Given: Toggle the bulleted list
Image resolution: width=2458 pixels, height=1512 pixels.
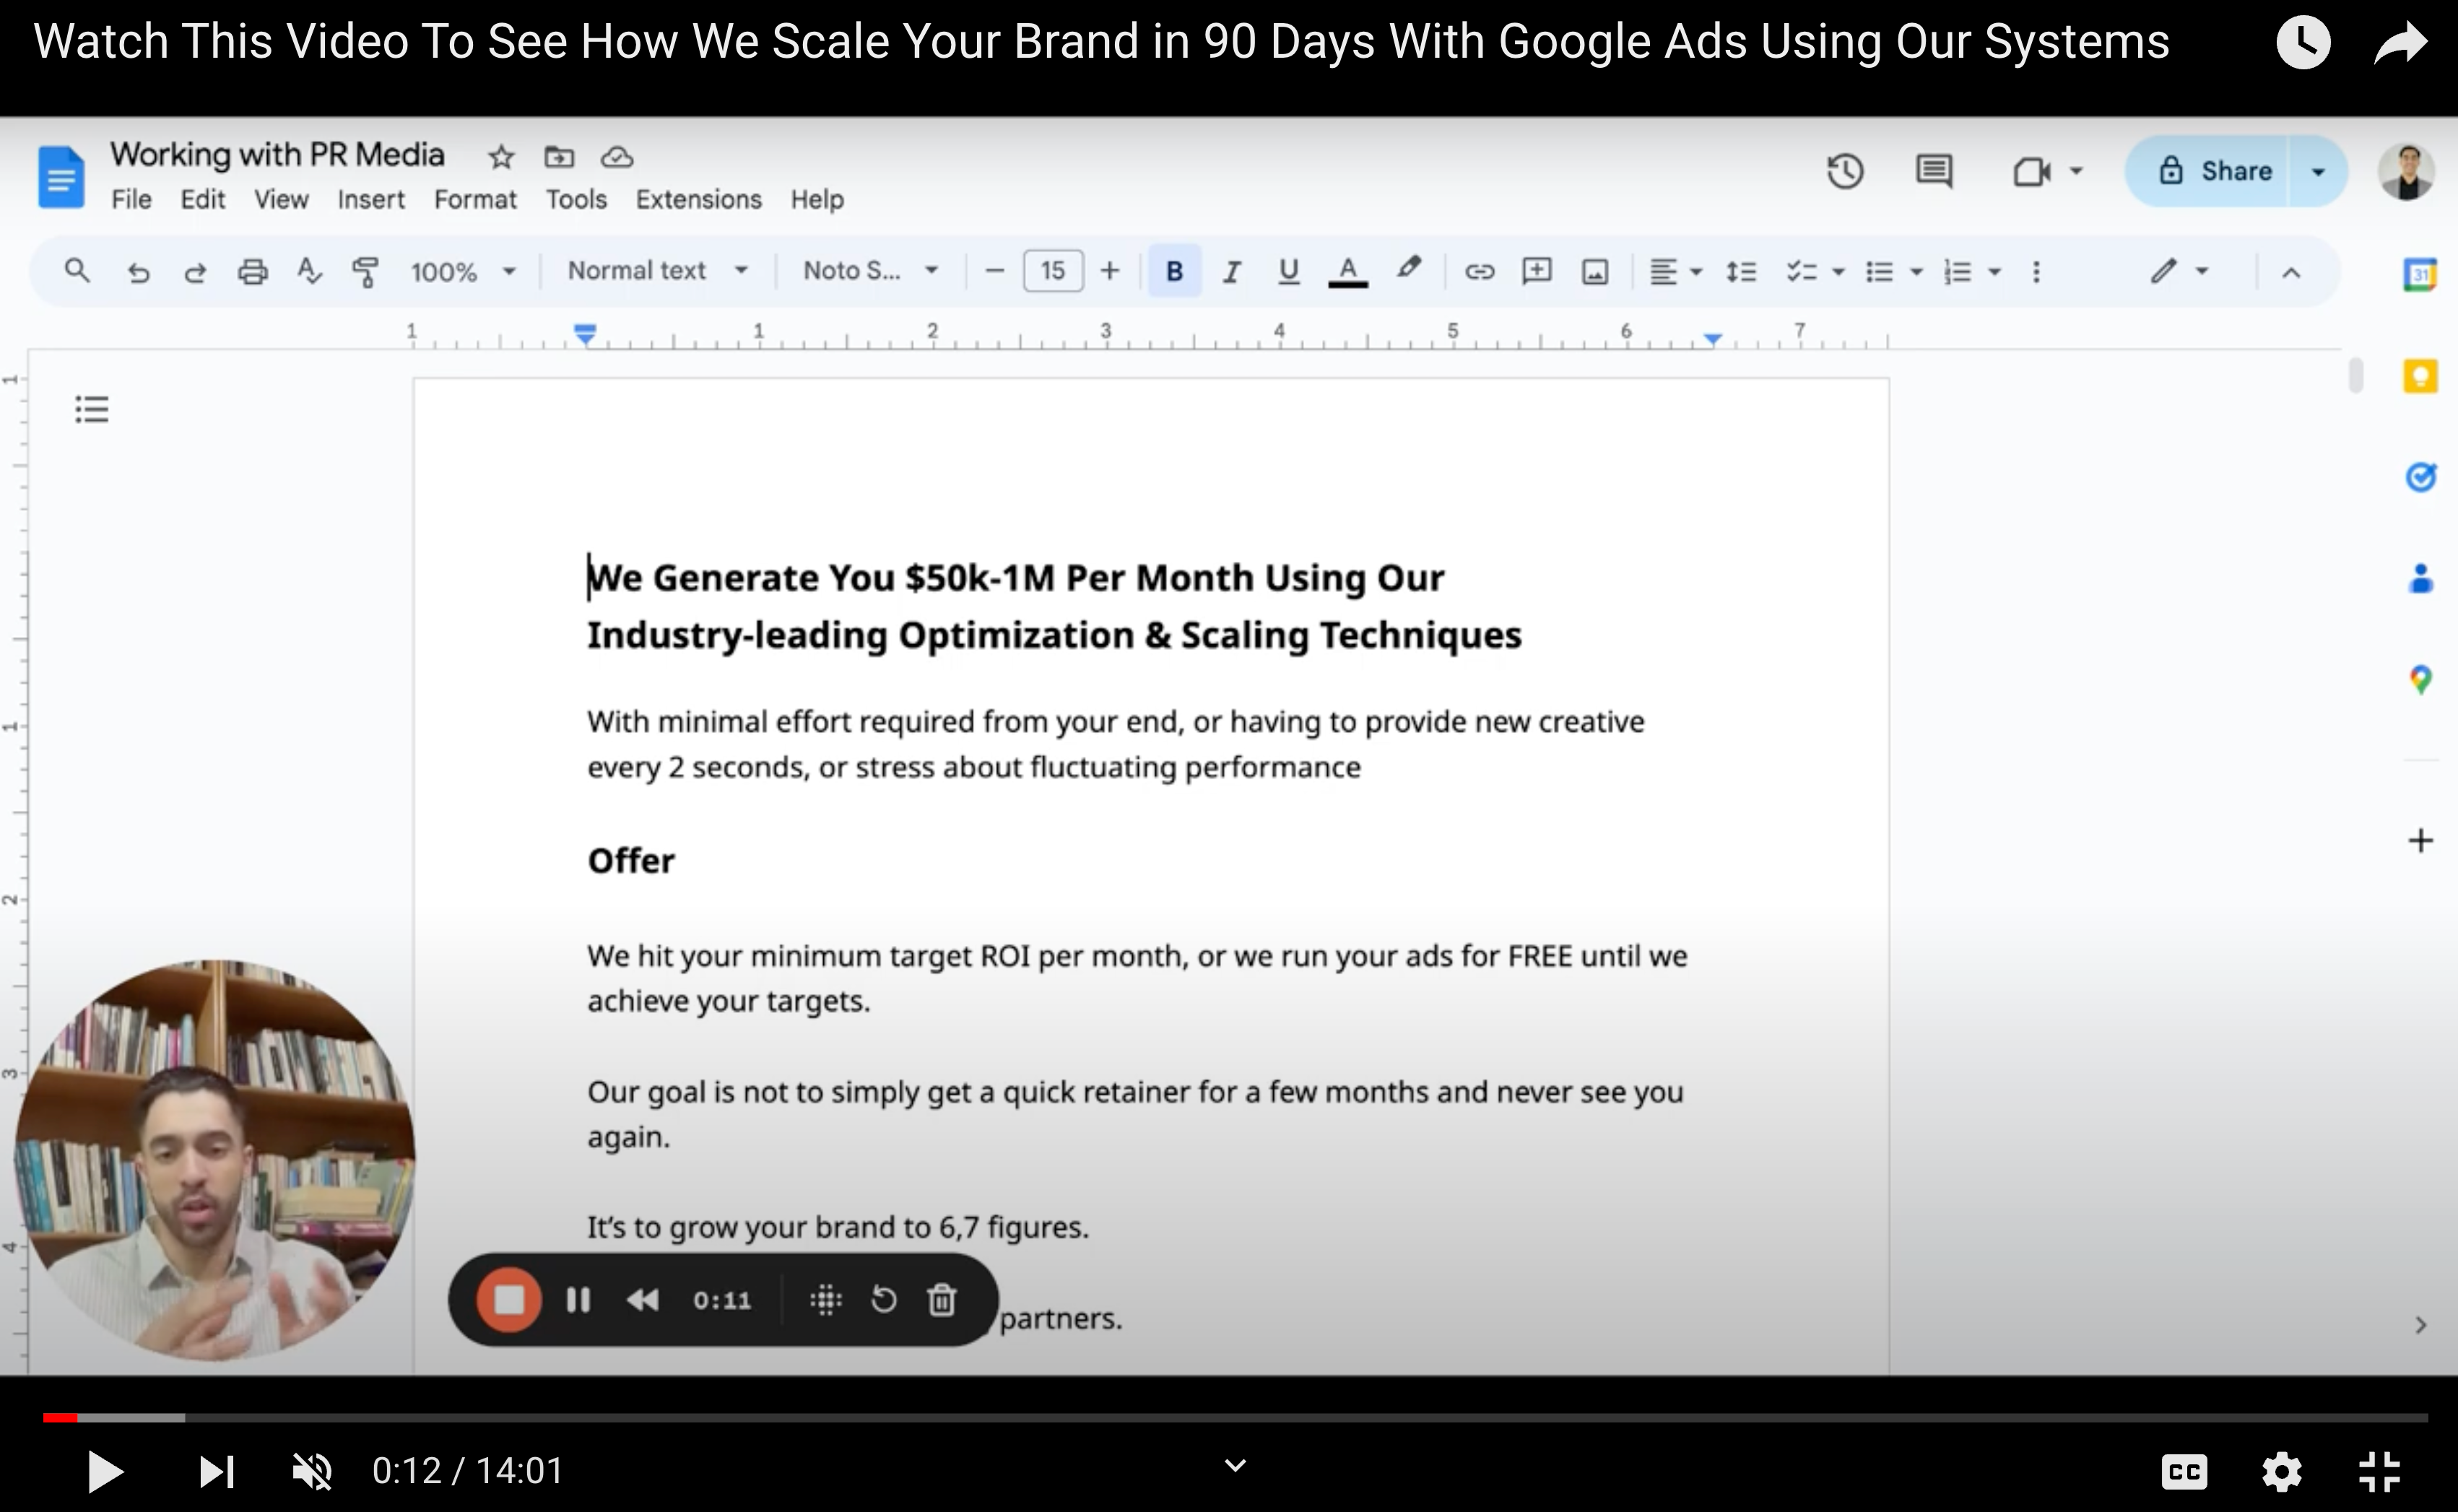Looking at the screenshot, I should [x=1880, y=271].
